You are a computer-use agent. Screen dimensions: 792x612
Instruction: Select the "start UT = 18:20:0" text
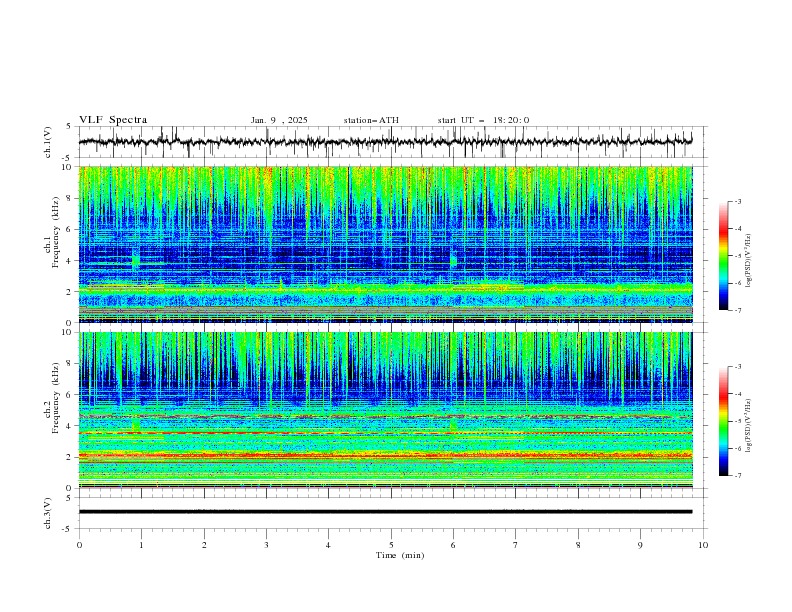coord(483,120)
